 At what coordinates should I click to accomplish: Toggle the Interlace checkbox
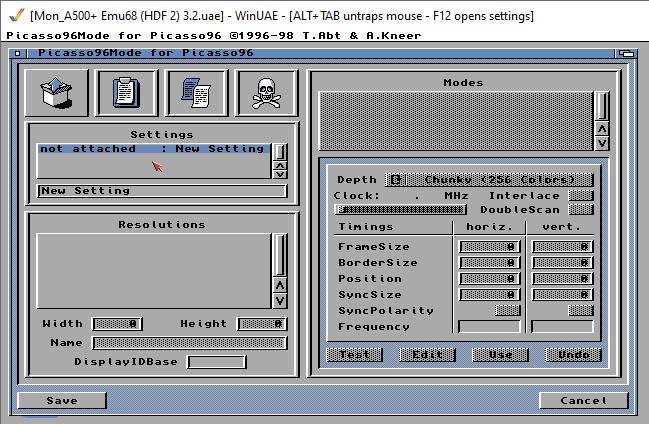coord(580,196)
